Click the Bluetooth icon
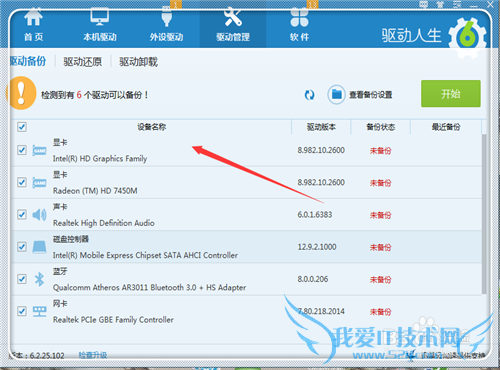 (39, 279)
